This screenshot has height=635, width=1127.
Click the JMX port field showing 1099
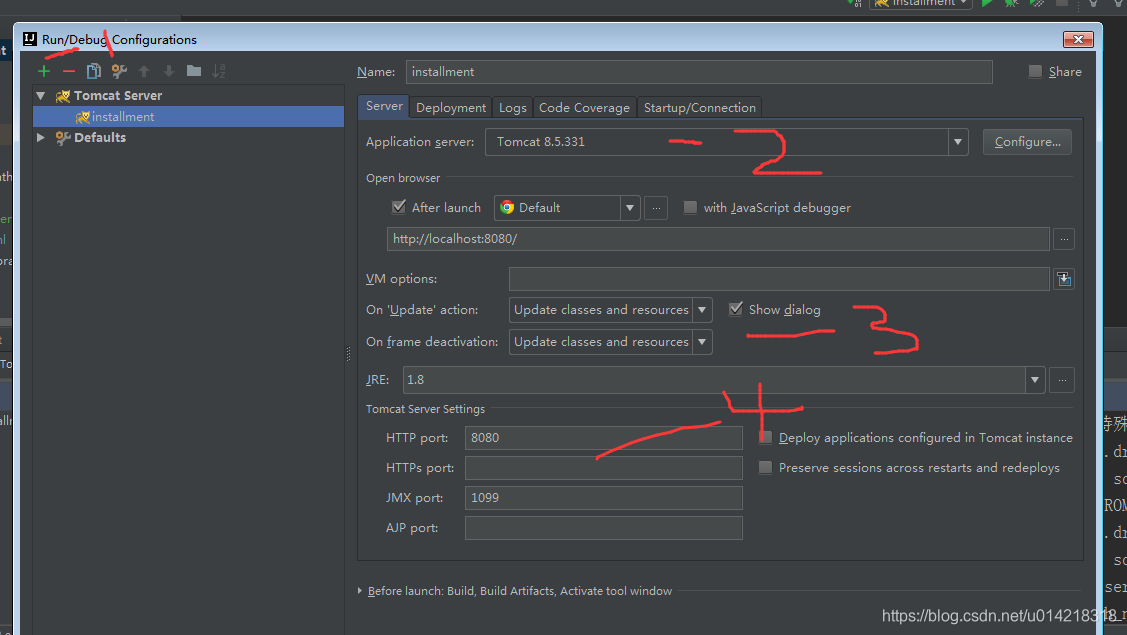point(604,498)
